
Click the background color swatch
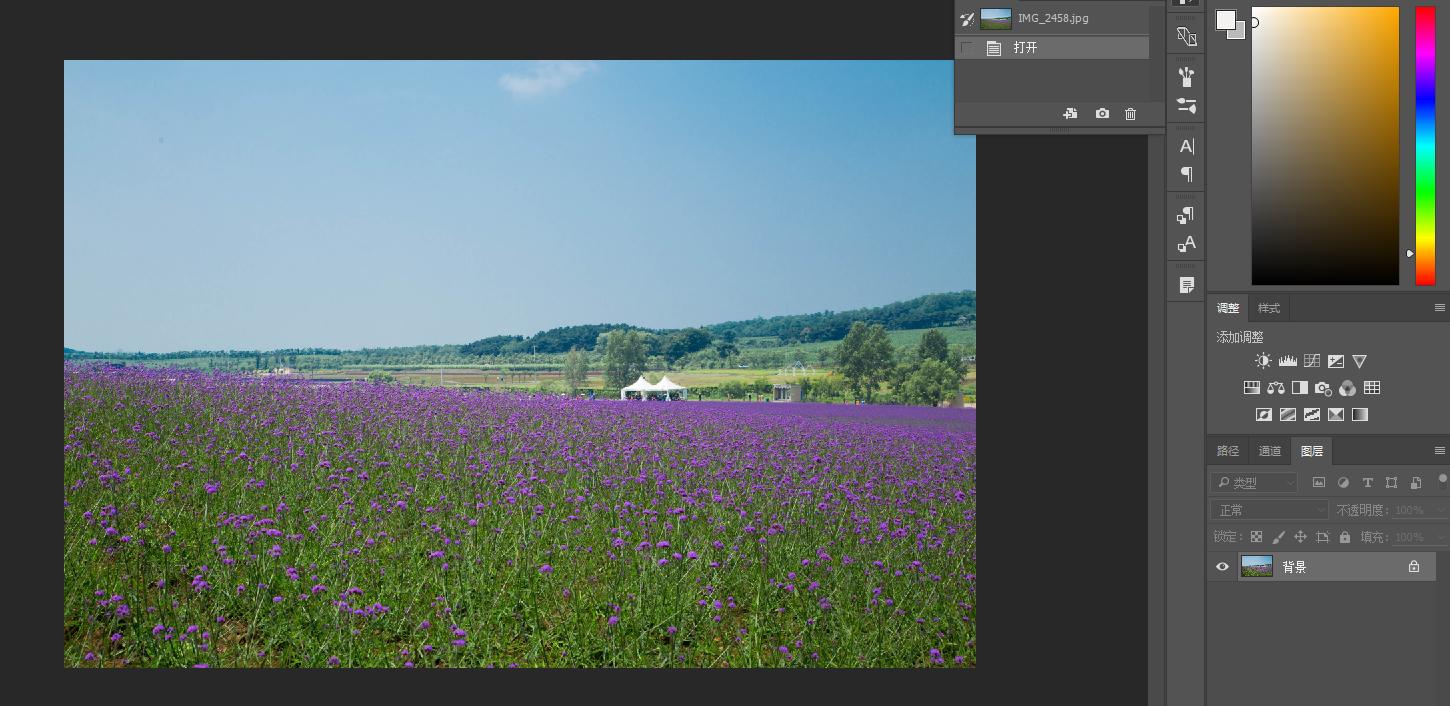1240,34
